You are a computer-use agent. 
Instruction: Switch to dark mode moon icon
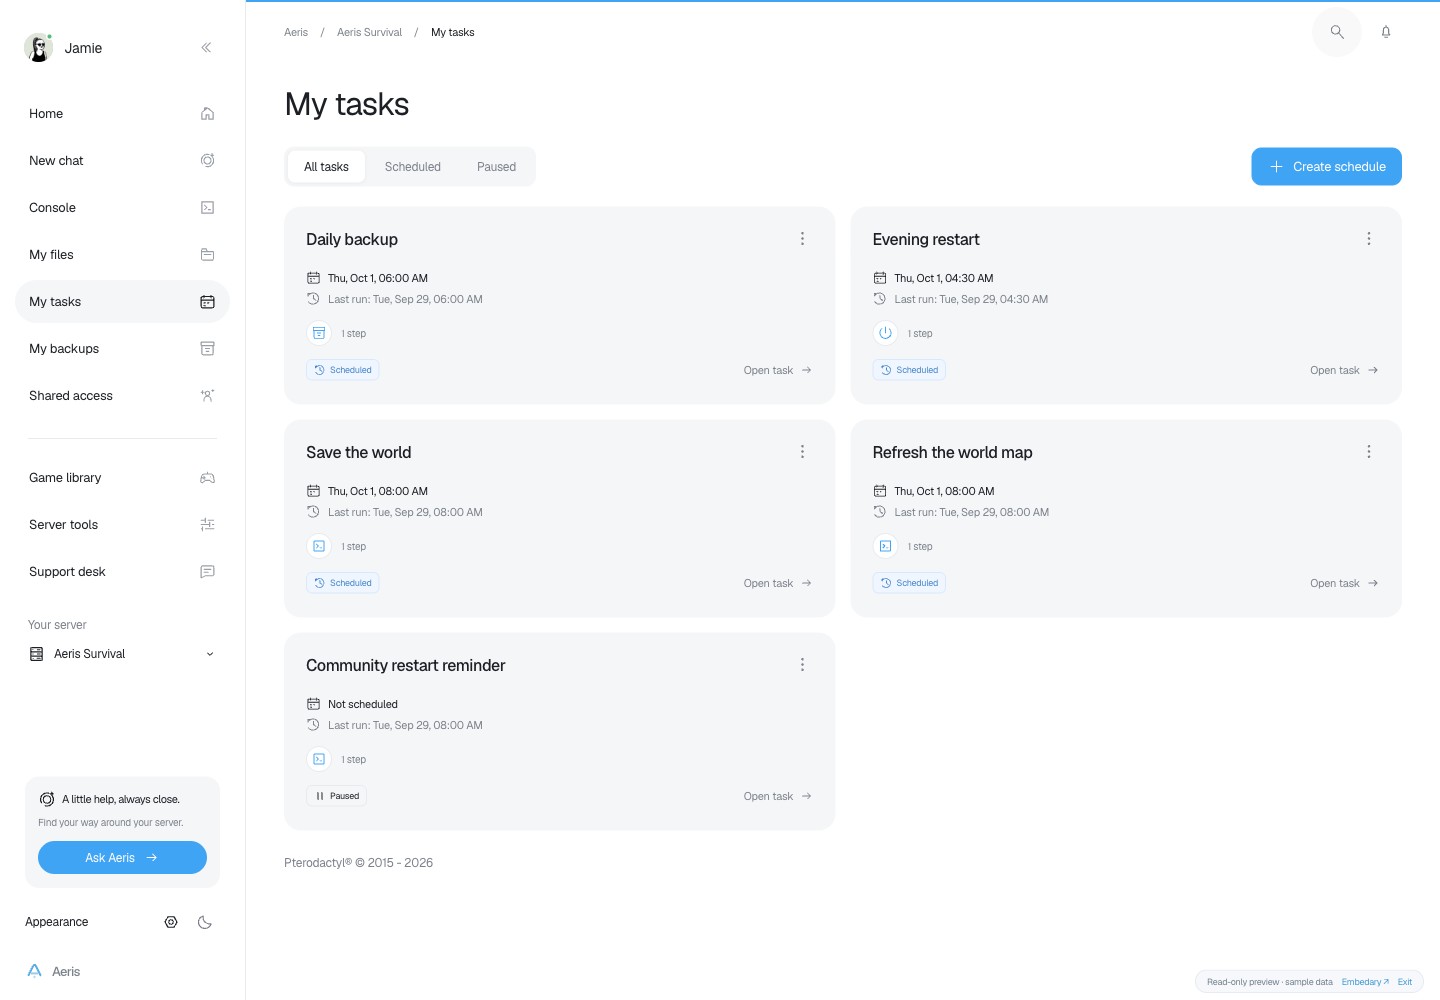pyautogui.click(x=205, y=922)
